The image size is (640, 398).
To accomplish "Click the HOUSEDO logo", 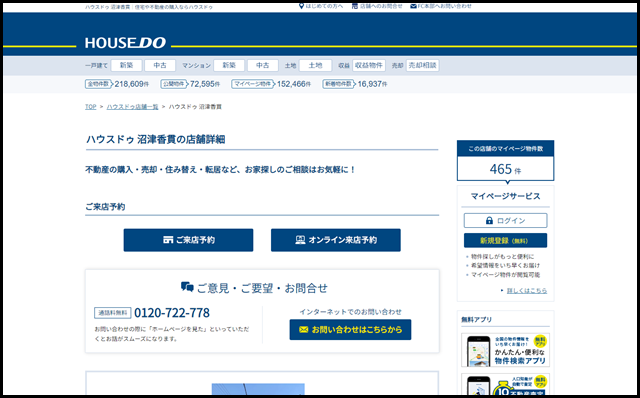I will tap(125, 43).
